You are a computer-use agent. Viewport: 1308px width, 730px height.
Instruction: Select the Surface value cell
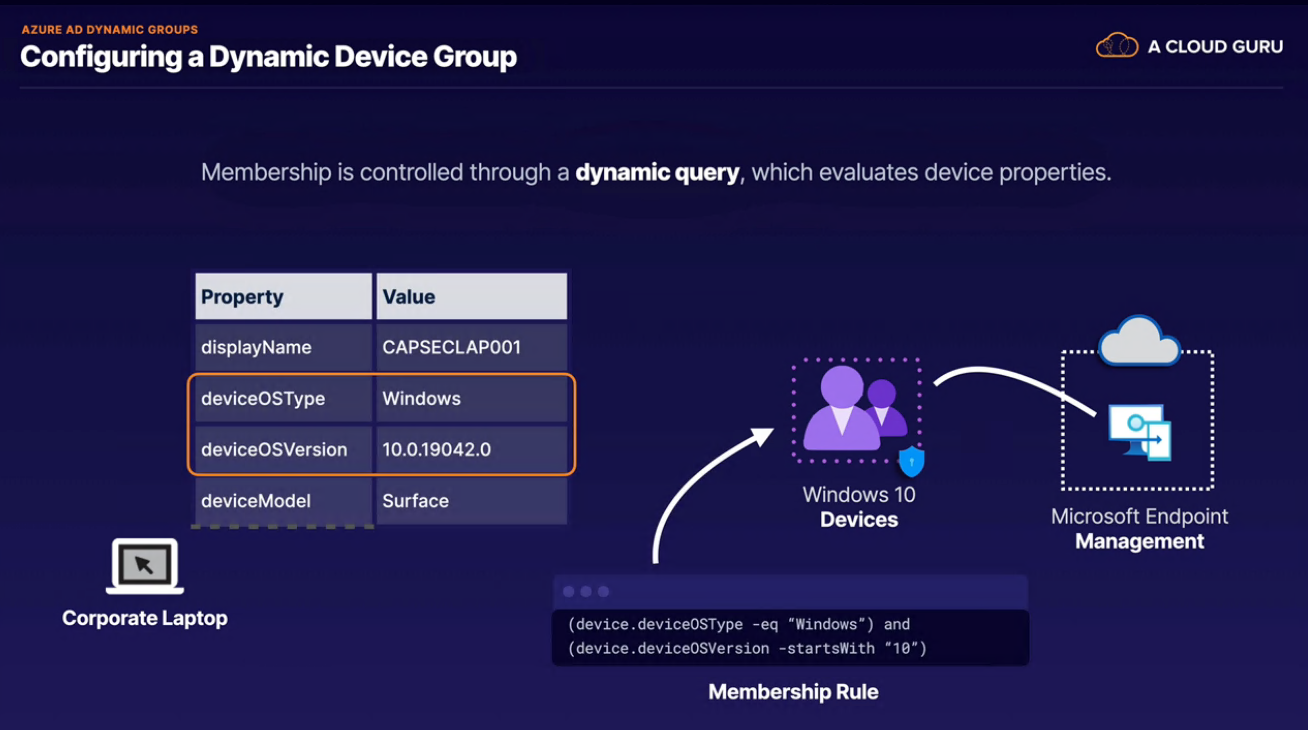point(471,501)
